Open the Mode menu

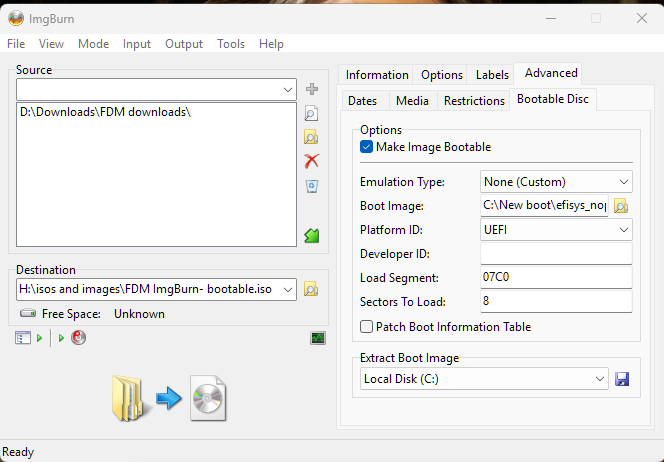point(94,44)
